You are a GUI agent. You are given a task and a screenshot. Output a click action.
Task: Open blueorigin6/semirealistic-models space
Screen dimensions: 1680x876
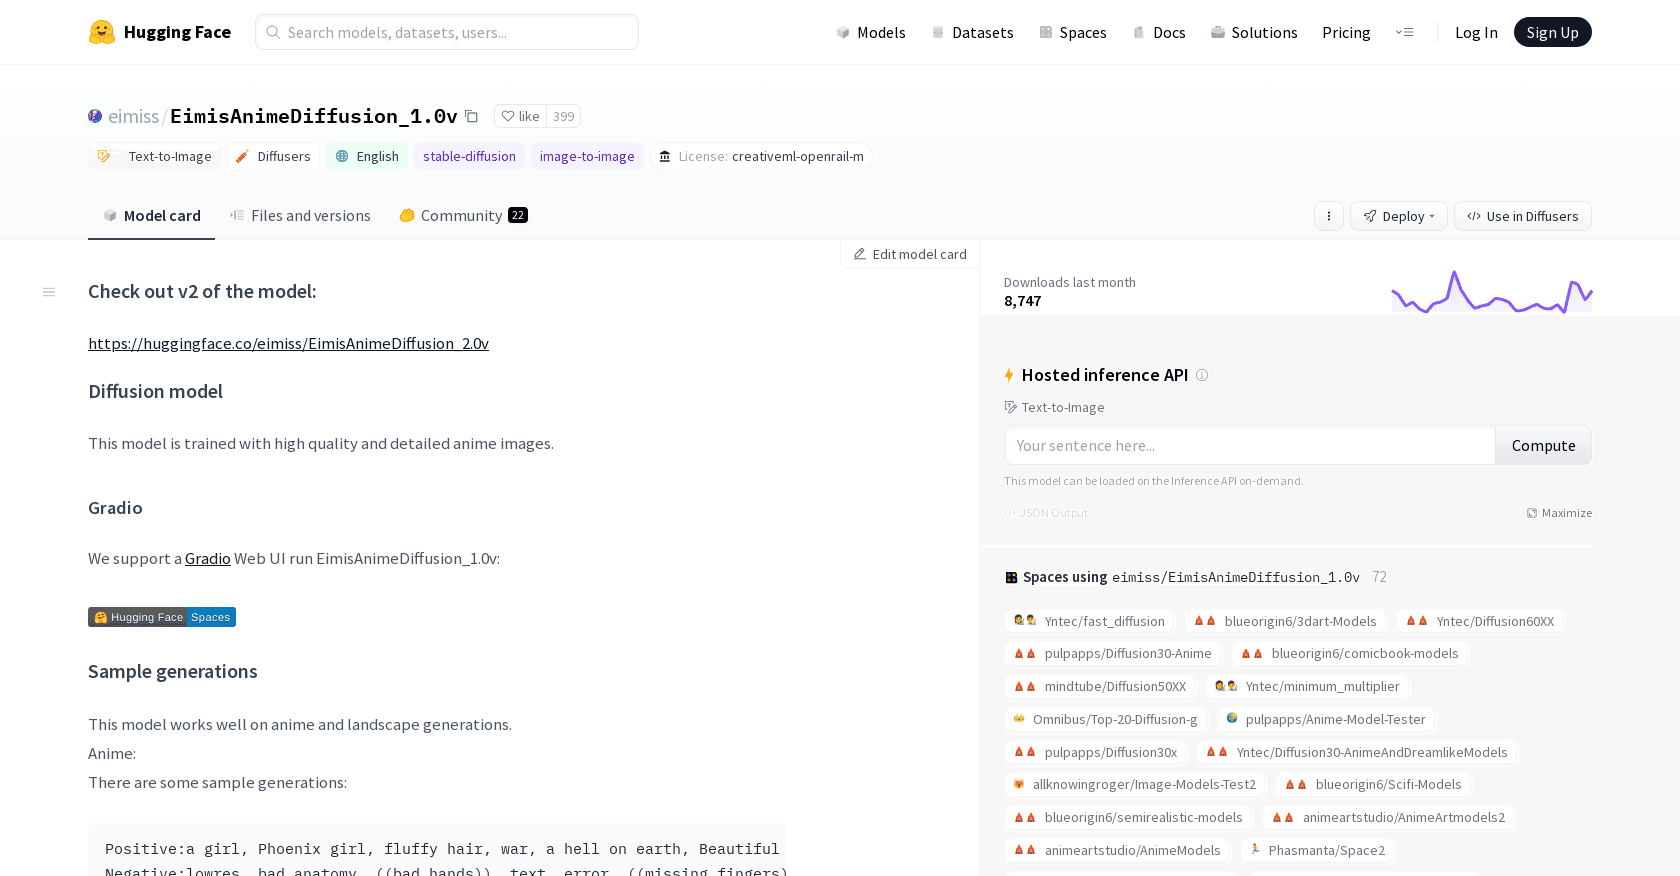[x=1128, y=817]
